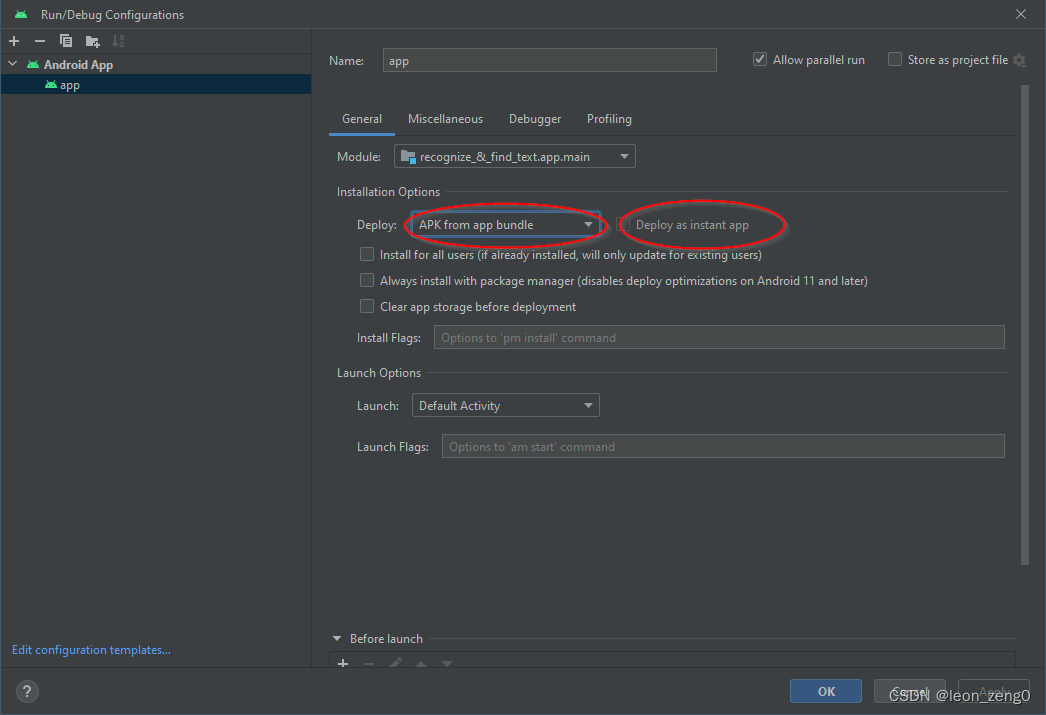The image size is (1046, 715).
Task: Remove the selected configuration
Action: pyautogui.click(x=40, y=41)
